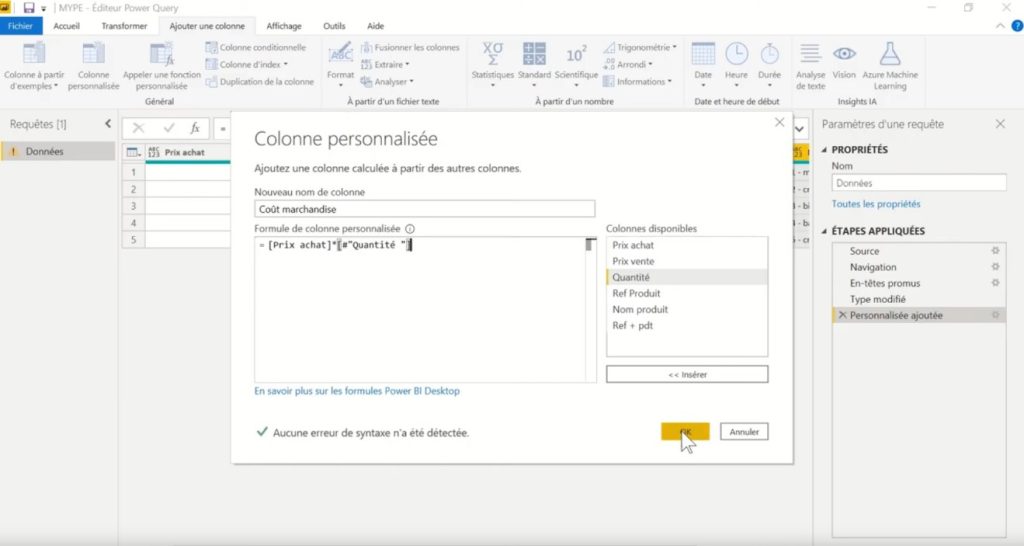Open the Colonne personnalisée ribbon tool
Viewport: 1024px width, 546px height.
pos(93,66)
